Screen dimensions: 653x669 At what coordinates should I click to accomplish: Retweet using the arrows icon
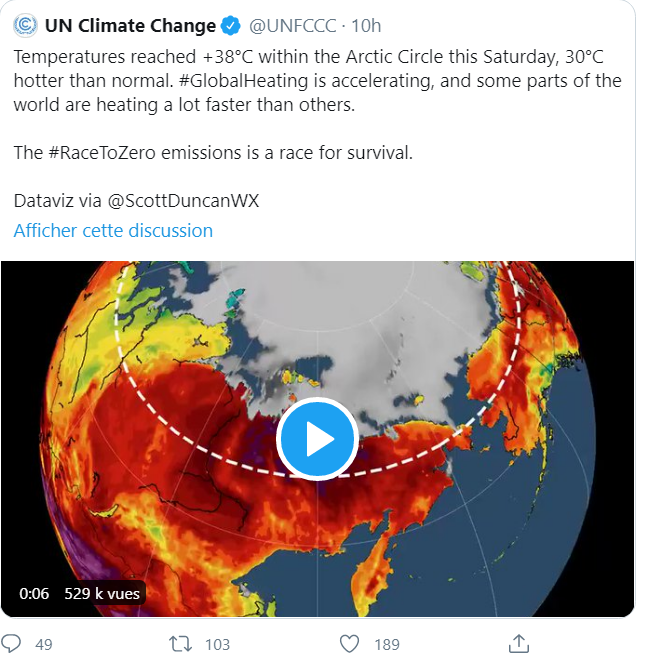coord(179,643)
